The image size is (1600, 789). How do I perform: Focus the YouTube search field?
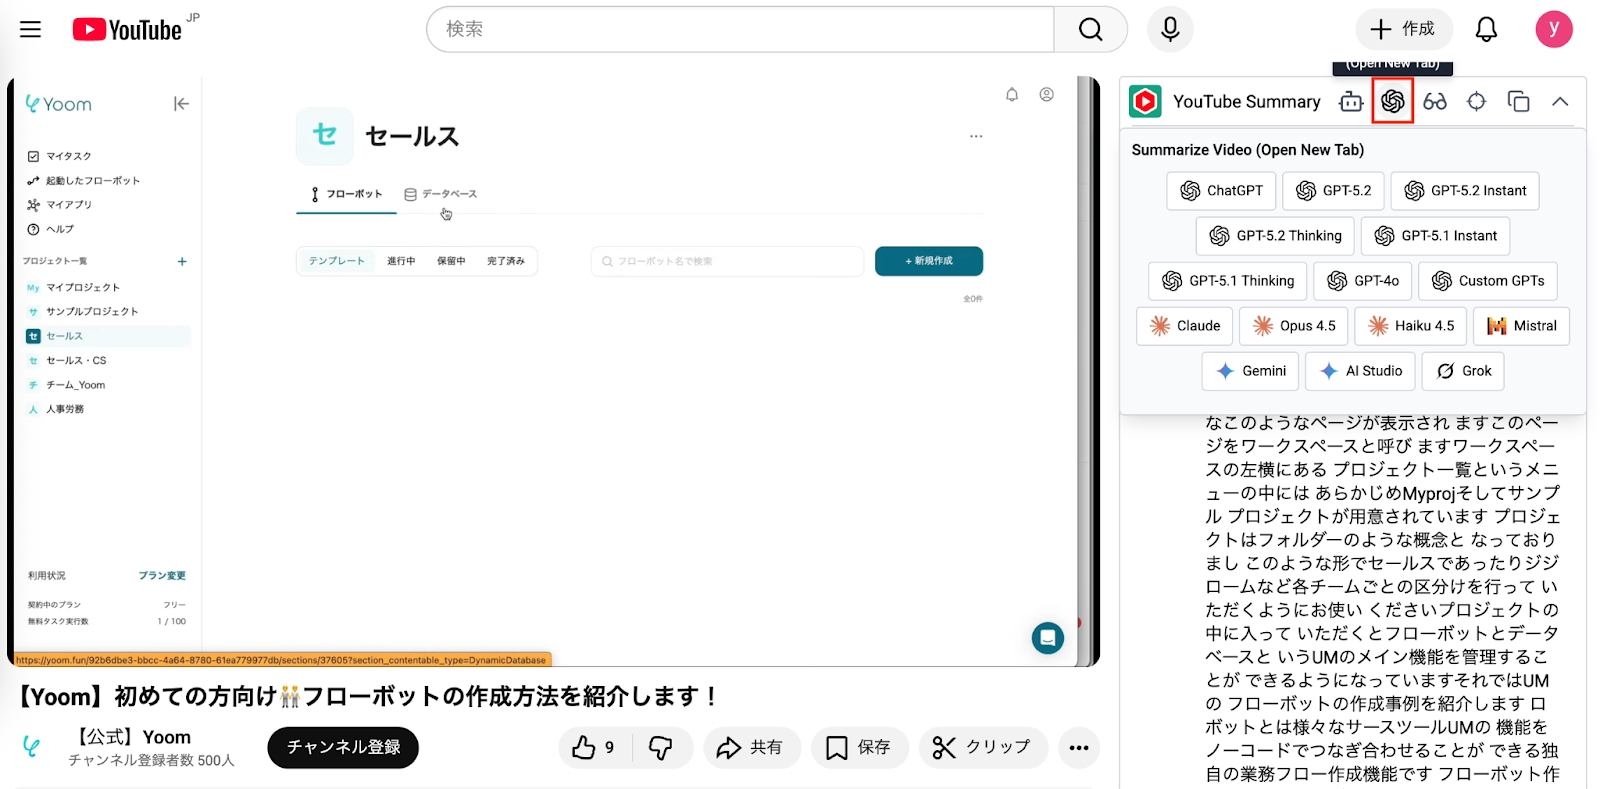click(740, 30)
